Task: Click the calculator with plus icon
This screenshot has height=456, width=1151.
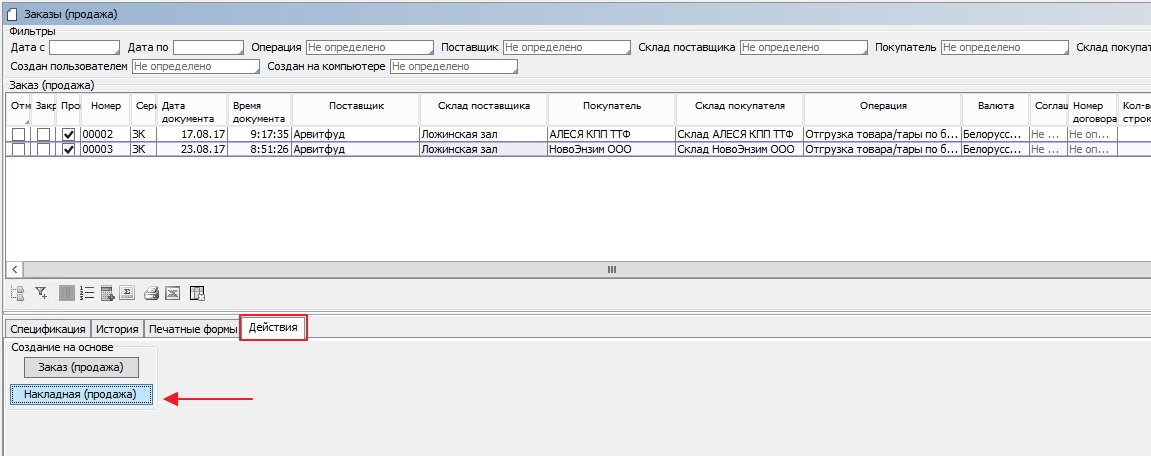Action: 107,293
